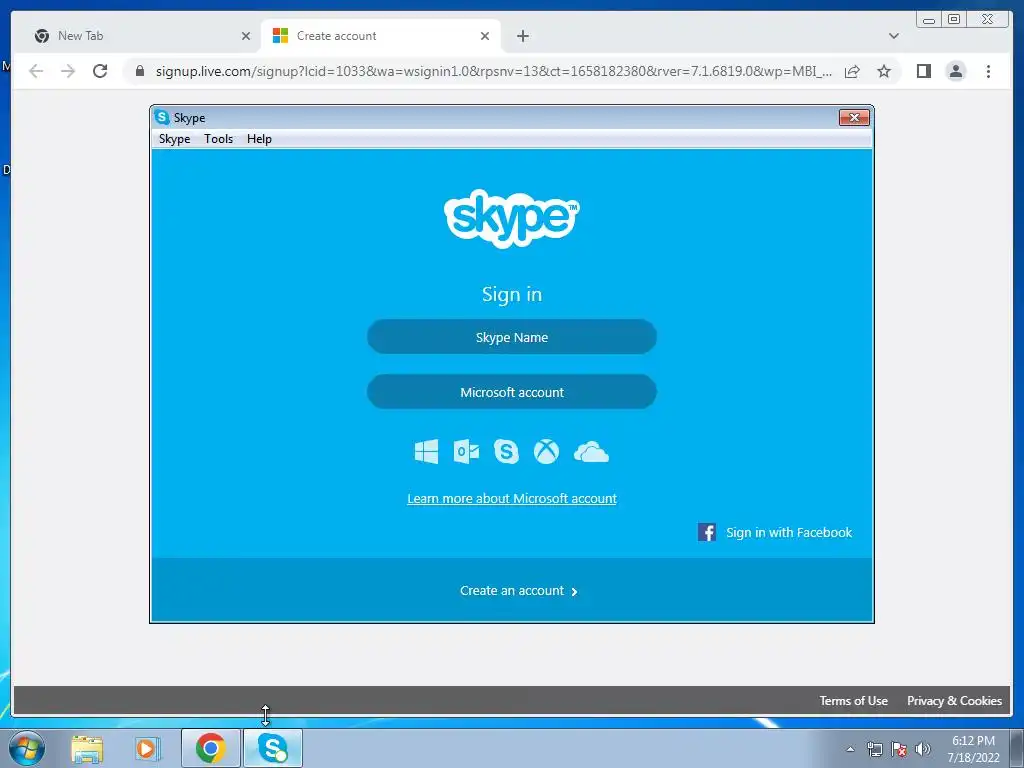
Task: Open Chrome profile avatar
Action: [x=955, y=71]
